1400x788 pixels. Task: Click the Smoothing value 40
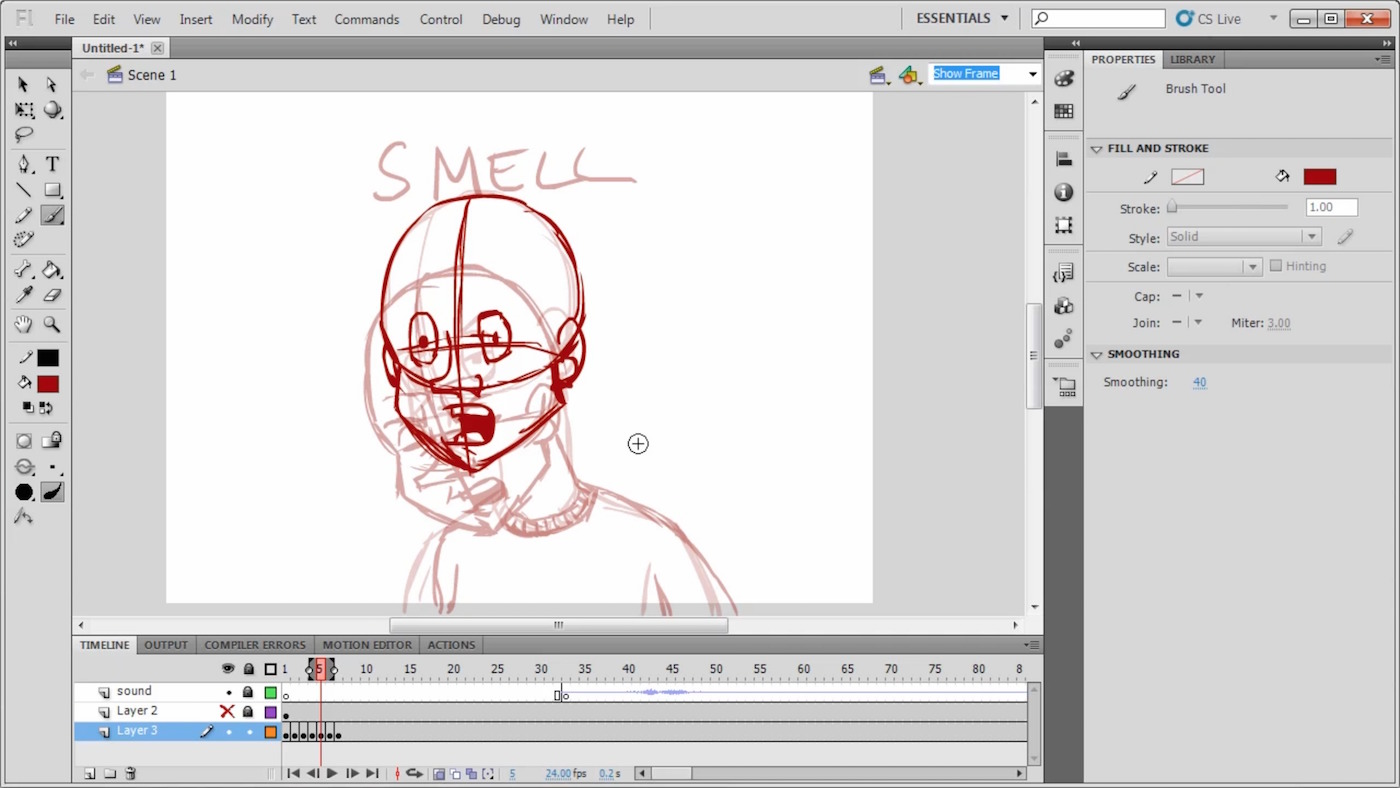point(1199,382)
